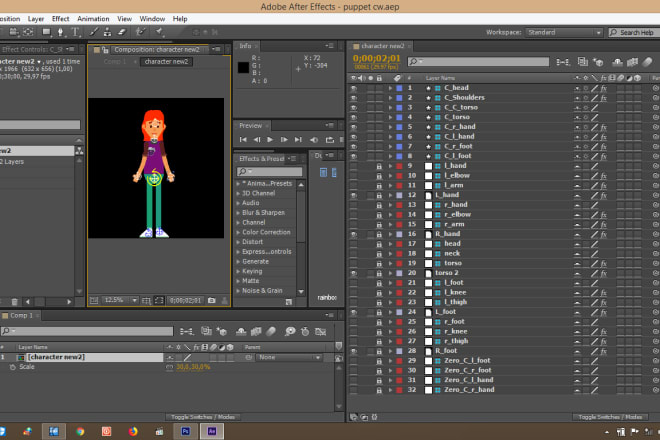
Task: Click the black color swatch in Info panel
Action: [243, 67]
